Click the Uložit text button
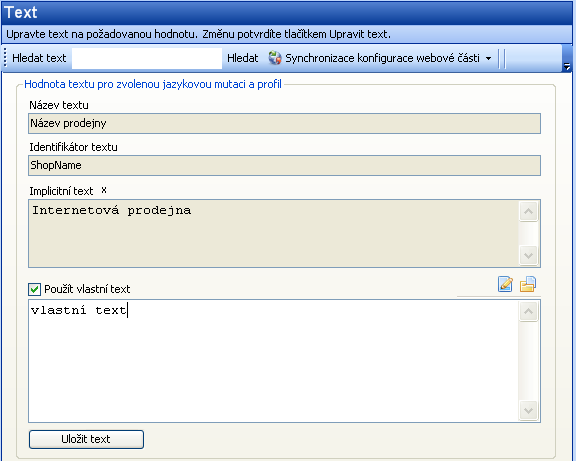The image size is (576, 461). (x=86, y=439)
